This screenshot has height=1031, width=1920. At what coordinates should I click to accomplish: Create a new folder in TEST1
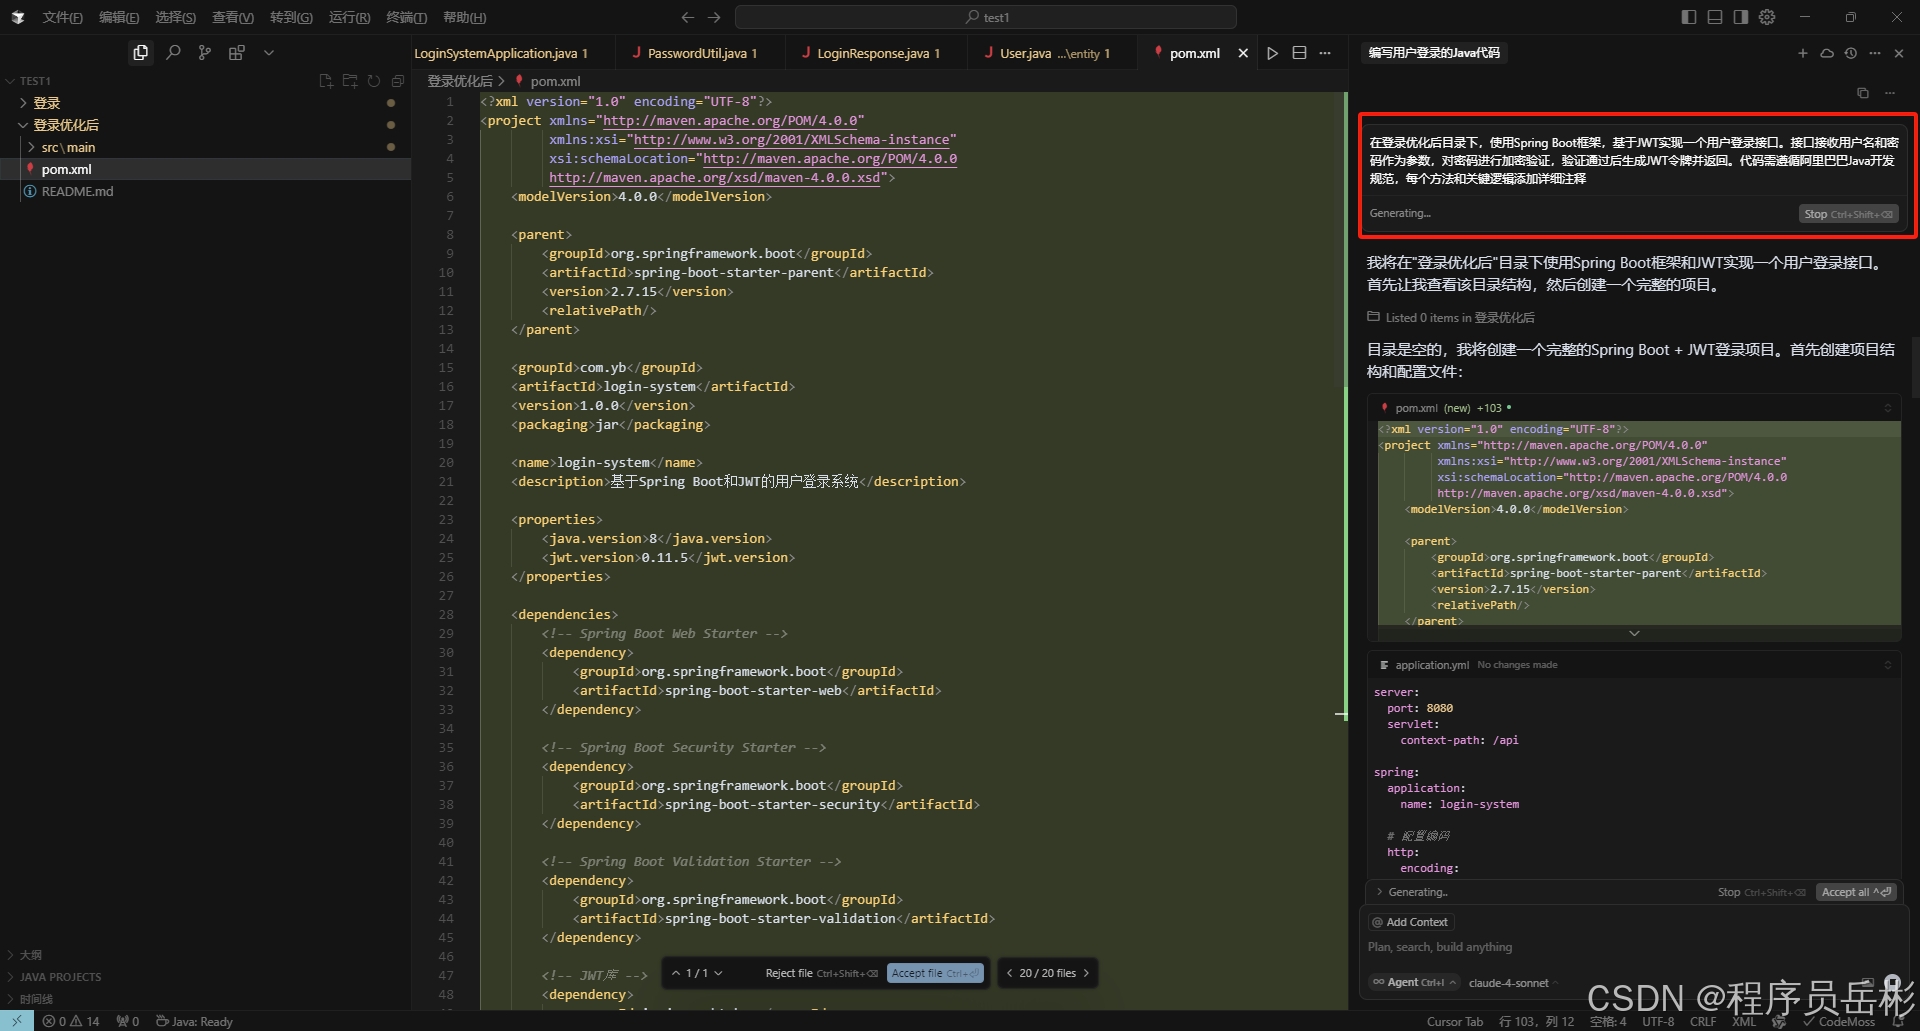pos(350,81)
